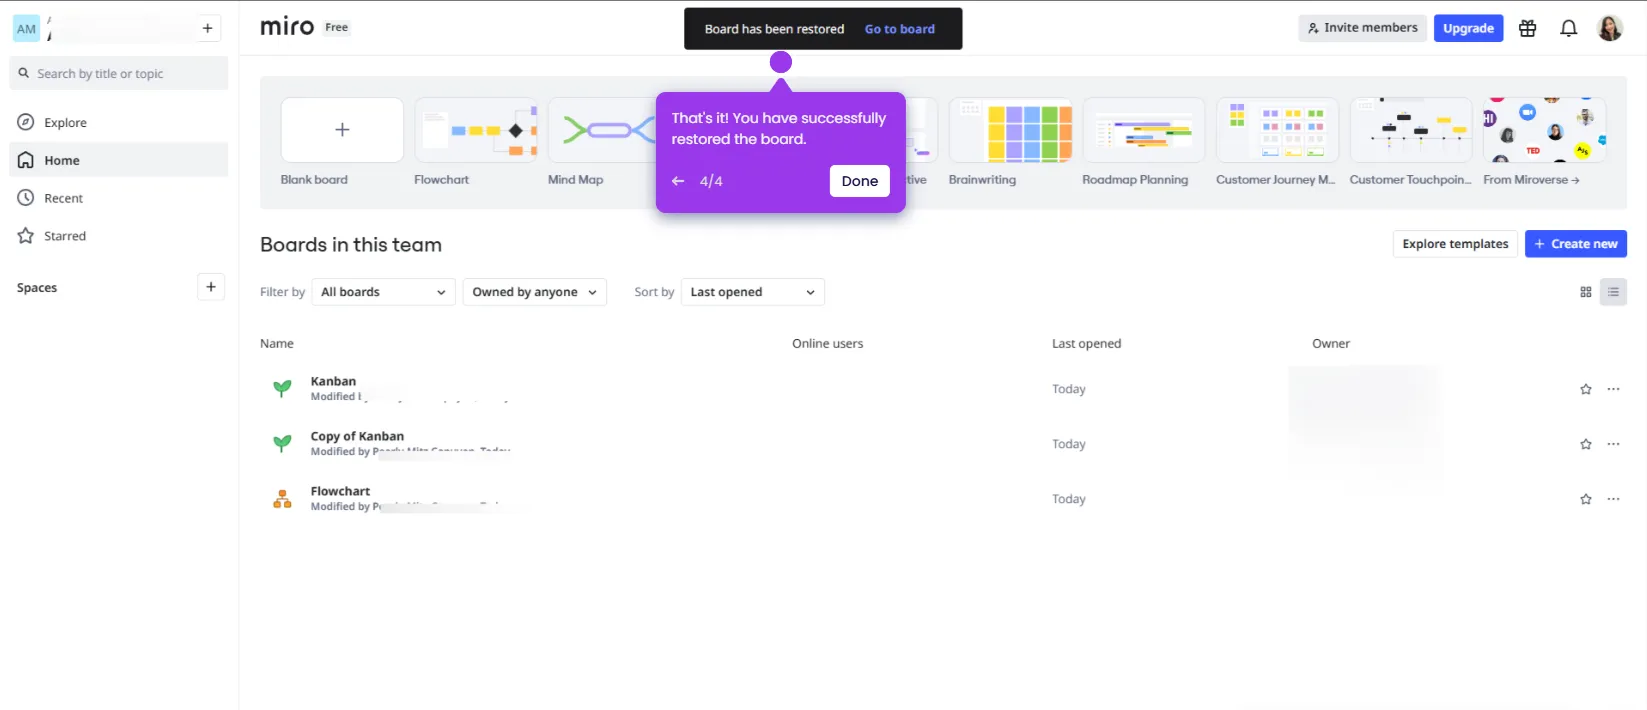This screenshot has height=710, width=1647.
Task: Open the All boards filter dropdown
Action: 383,292
